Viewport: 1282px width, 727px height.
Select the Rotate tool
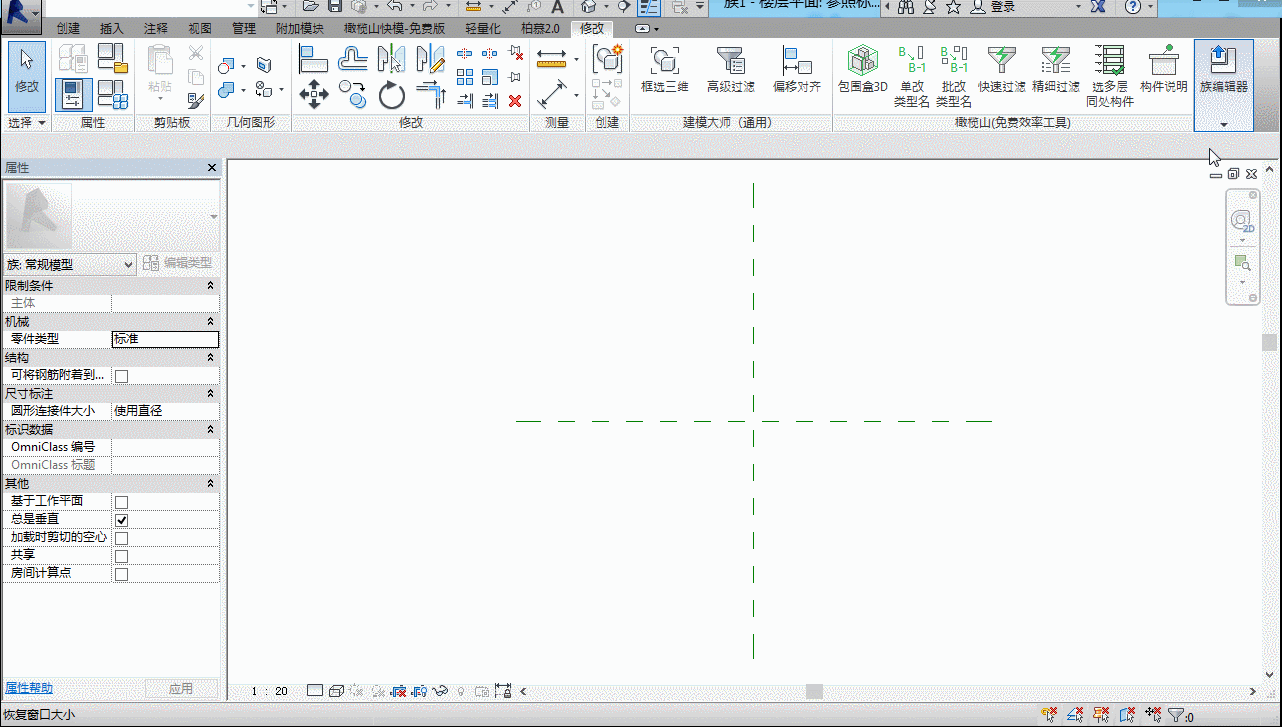[392, 96]
